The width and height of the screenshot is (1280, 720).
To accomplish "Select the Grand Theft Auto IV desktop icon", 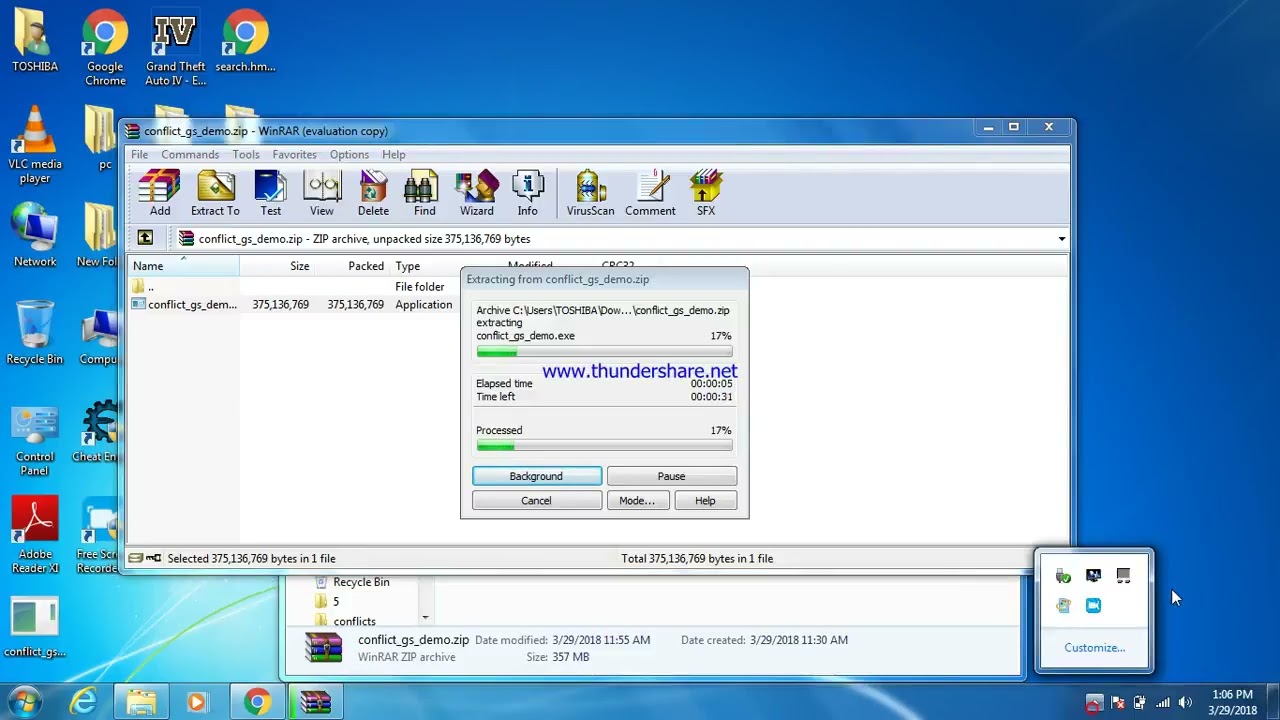I will [x=175, y=48].
